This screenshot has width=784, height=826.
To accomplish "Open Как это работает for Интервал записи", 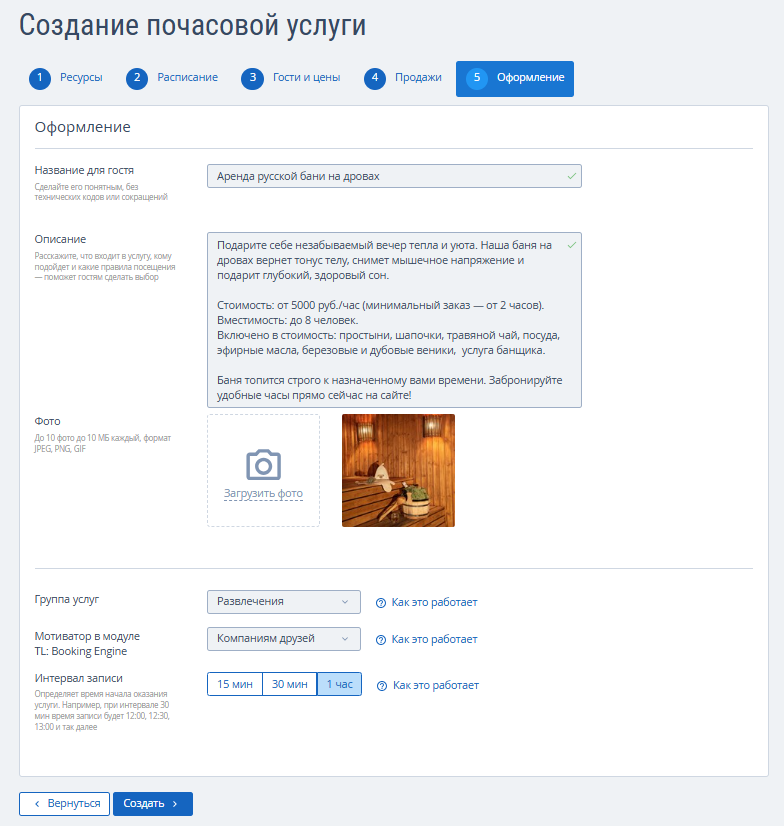I will coord(436,685).
